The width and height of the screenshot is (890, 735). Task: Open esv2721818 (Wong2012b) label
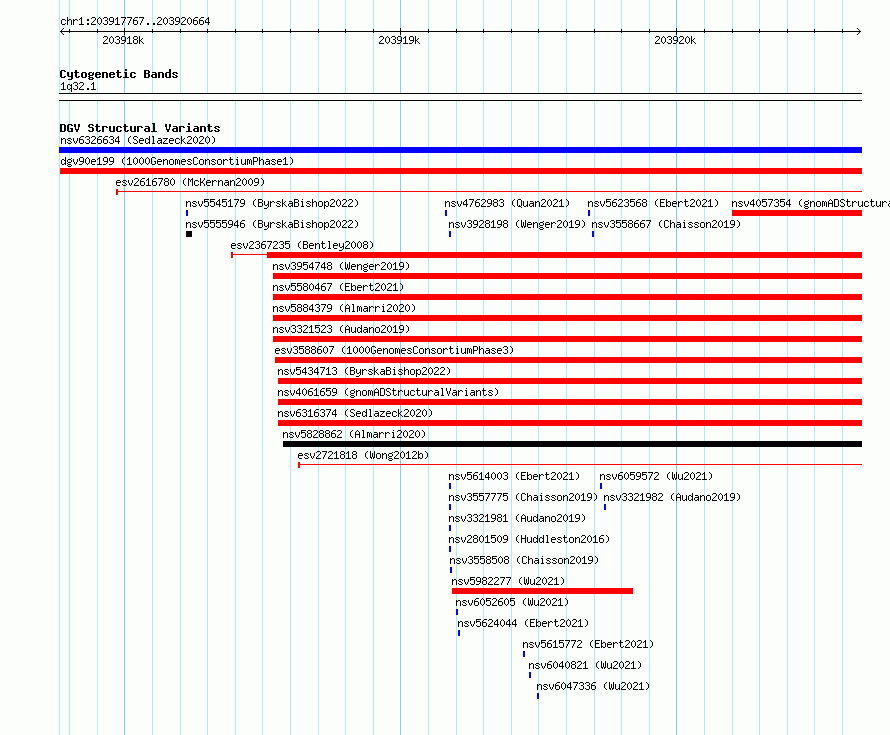pos(363,455)
